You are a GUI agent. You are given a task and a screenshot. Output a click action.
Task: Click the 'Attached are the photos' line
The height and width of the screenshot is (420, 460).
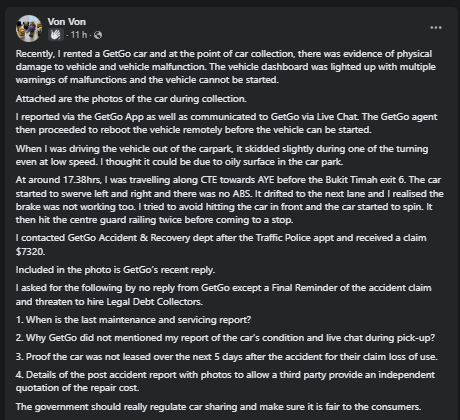131,99
